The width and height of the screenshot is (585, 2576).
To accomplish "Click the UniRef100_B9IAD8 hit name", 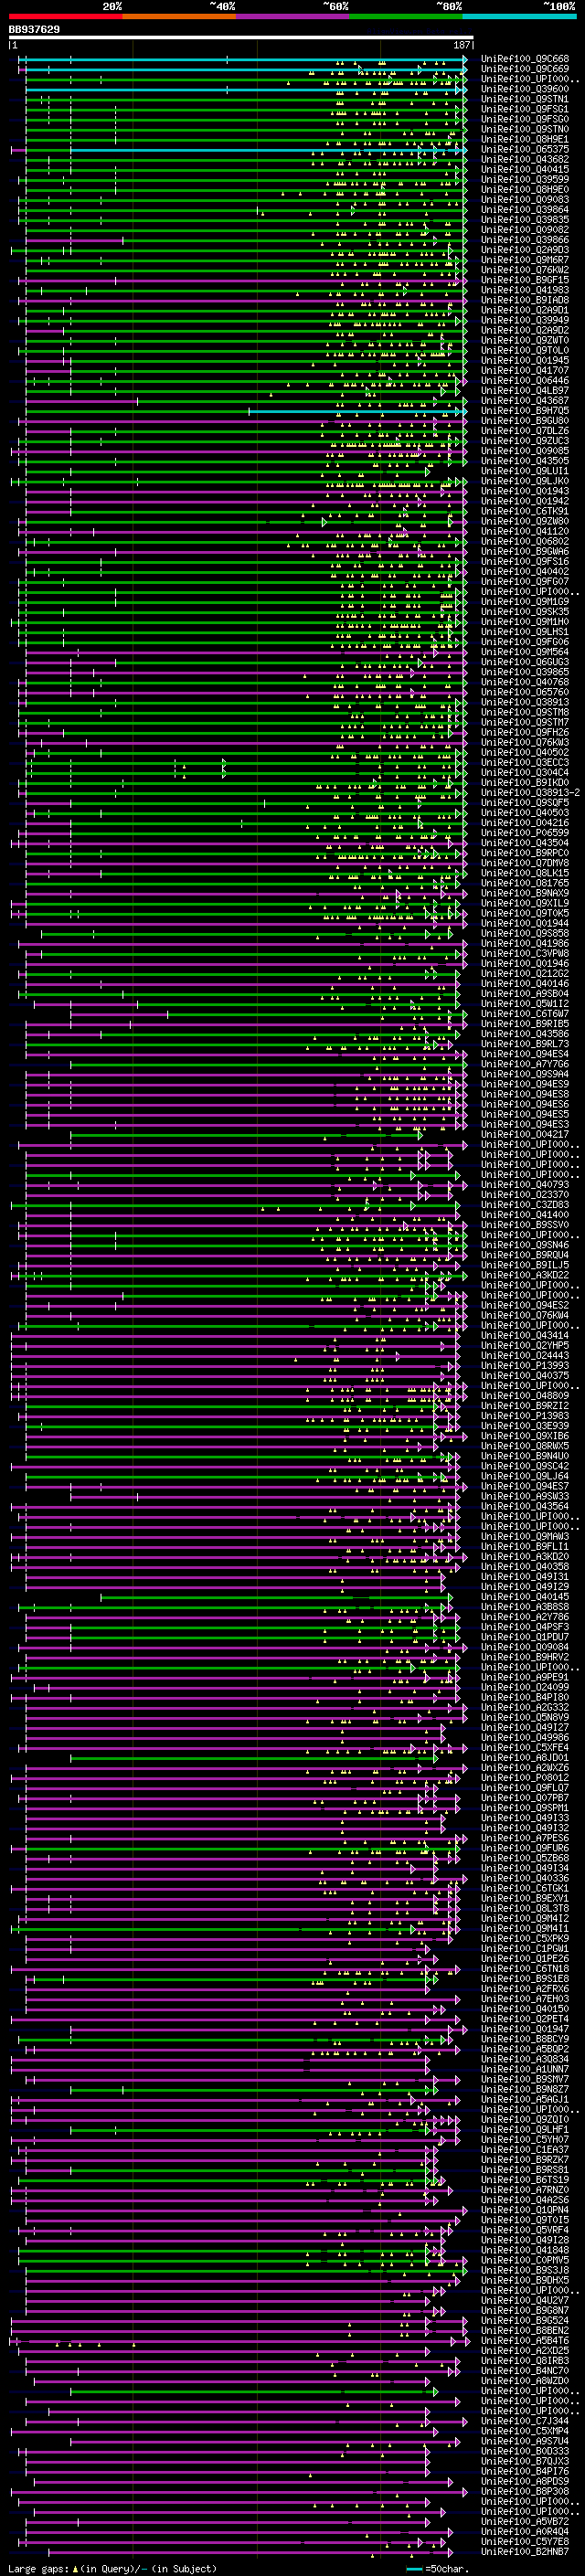I will pyautogui.click(x=525, y=300).
